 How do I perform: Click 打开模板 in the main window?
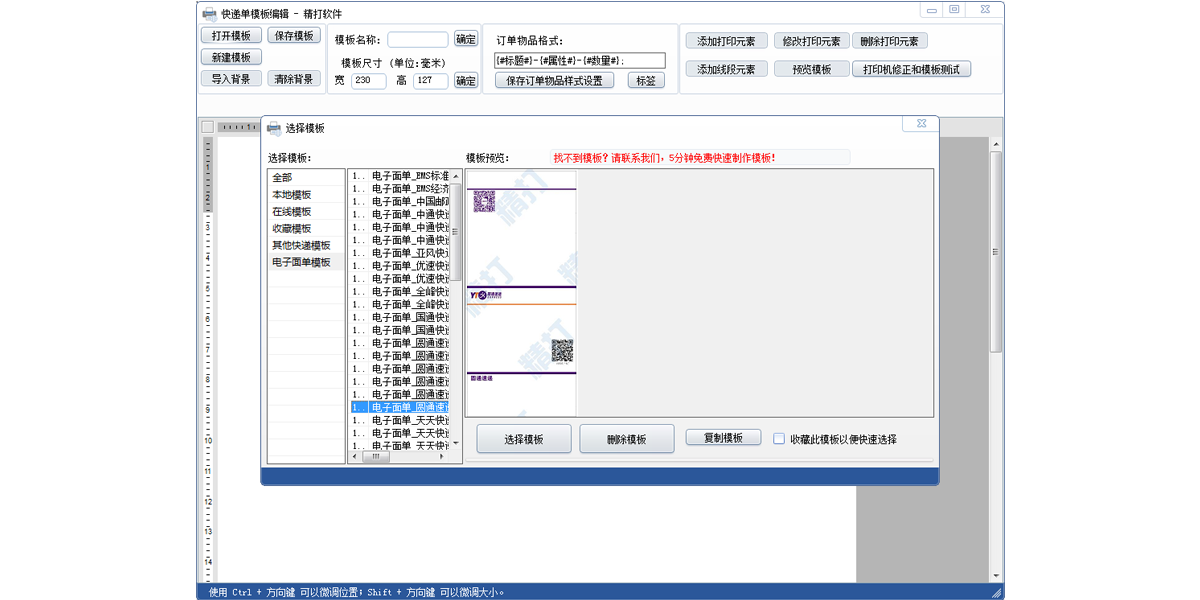pos(231,36)
